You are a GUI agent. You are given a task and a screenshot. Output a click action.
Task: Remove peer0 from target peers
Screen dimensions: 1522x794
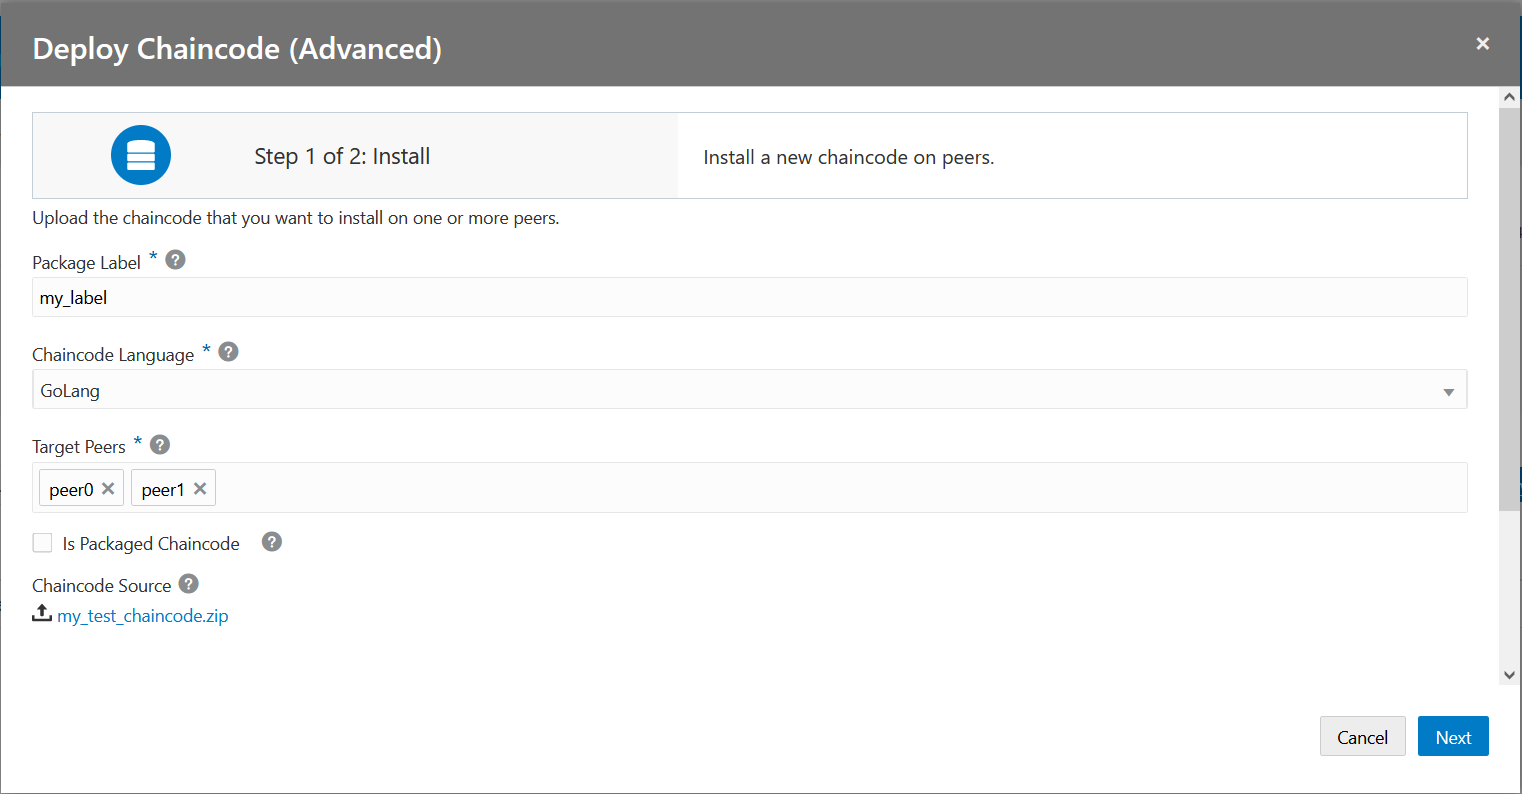click(x=108, y=489)
